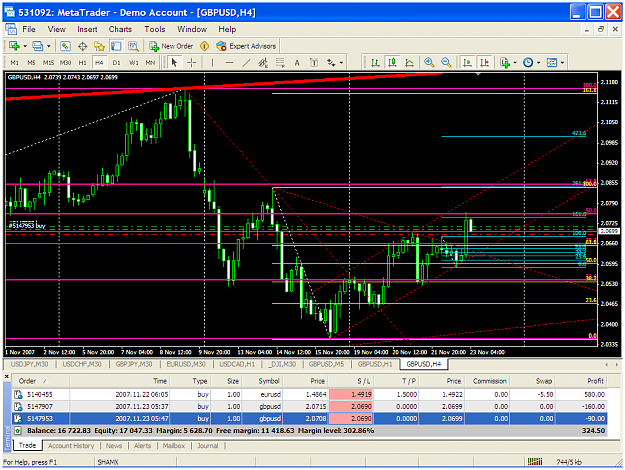Select the Text Label tool
This screenshot has width=625, height=470.
[314, 63]
